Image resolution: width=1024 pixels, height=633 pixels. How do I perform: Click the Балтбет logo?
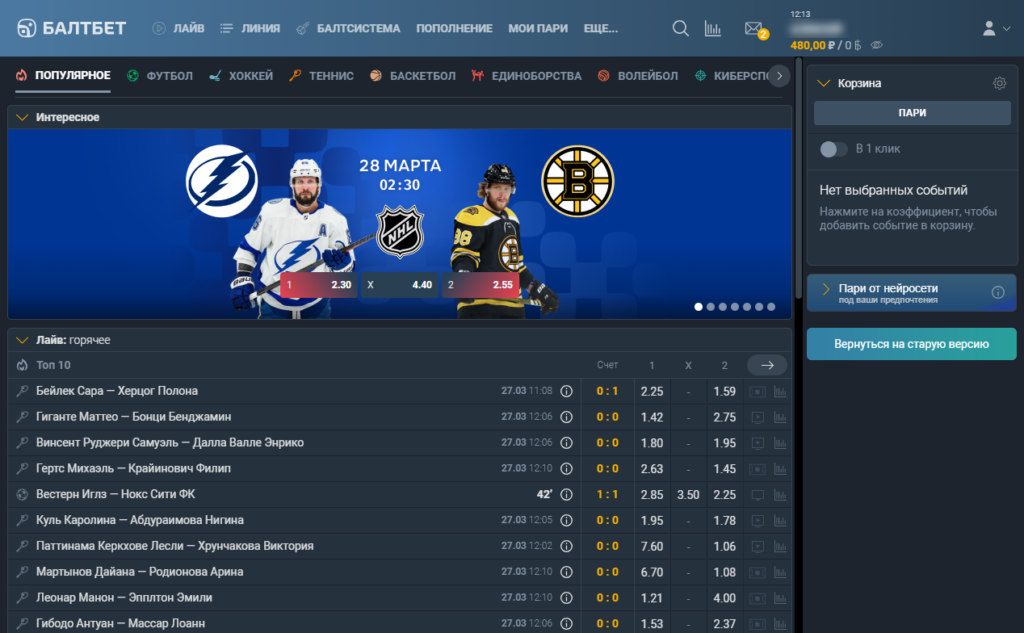(x=71, y=29)
